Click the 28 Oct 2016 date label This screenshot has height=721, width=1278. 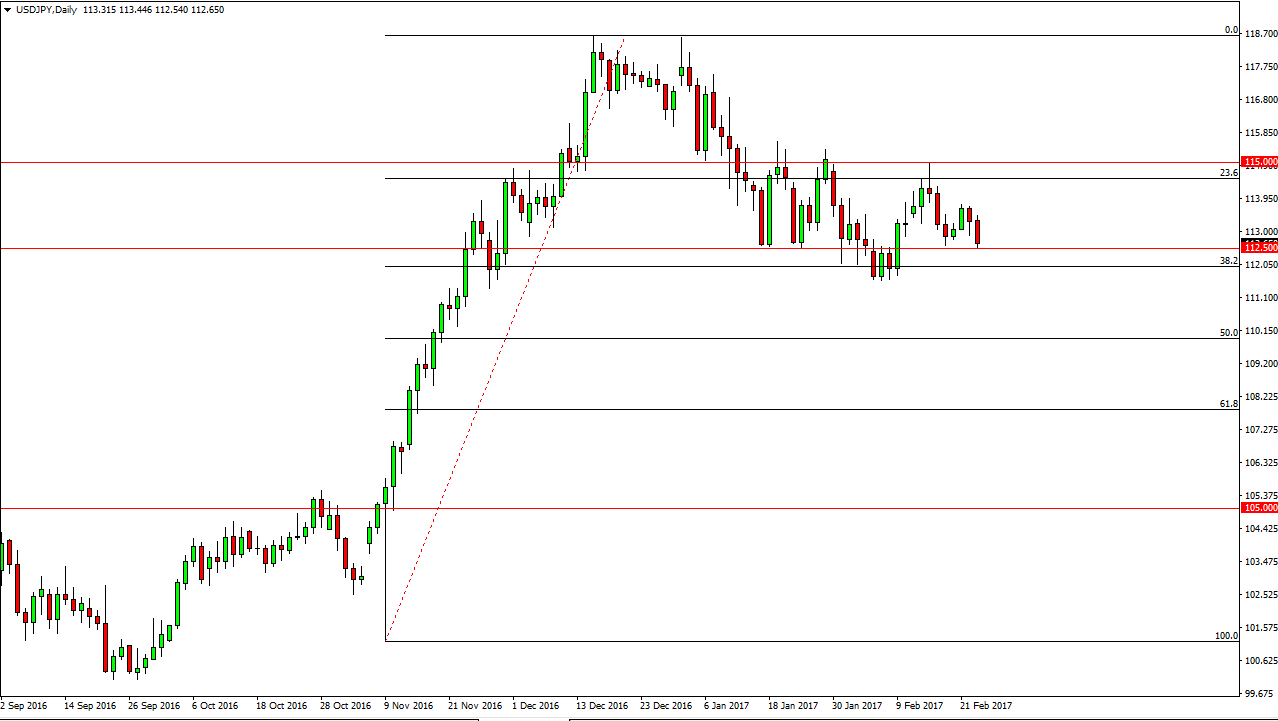click(x=345, y=706)
